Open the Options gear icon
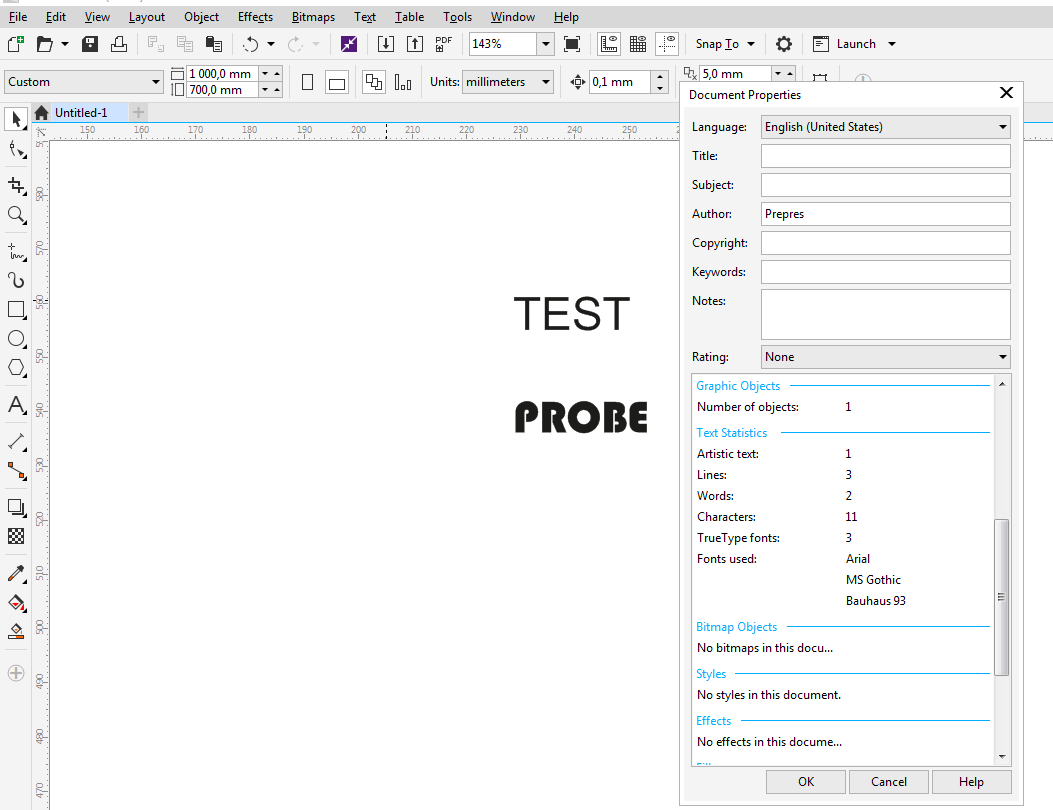The image size is (1053, 810). pyautogui.click(x=784, y=44)
